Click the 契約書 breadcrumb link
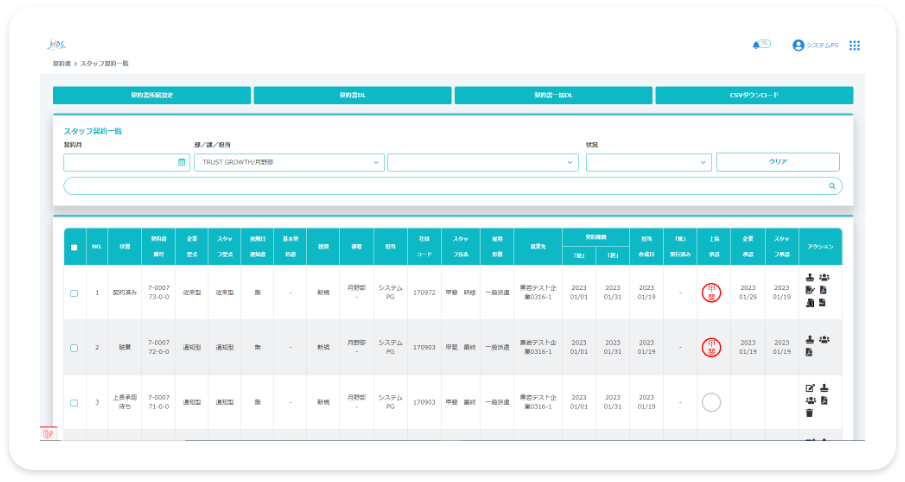This screenshot has width=905, height=482. pyautogui.click(x=61, y=63)
